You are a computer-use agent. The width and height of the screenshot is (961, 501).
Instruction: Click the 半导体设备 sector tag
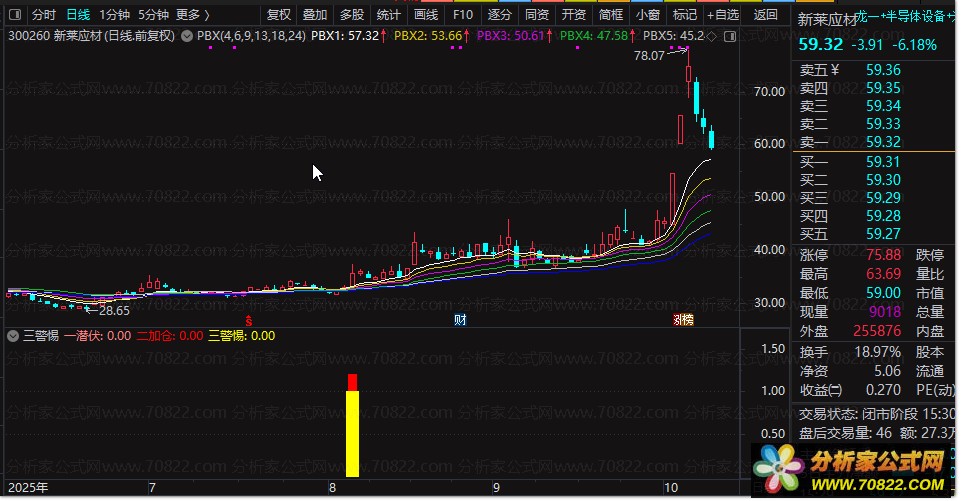coord(915,17)
